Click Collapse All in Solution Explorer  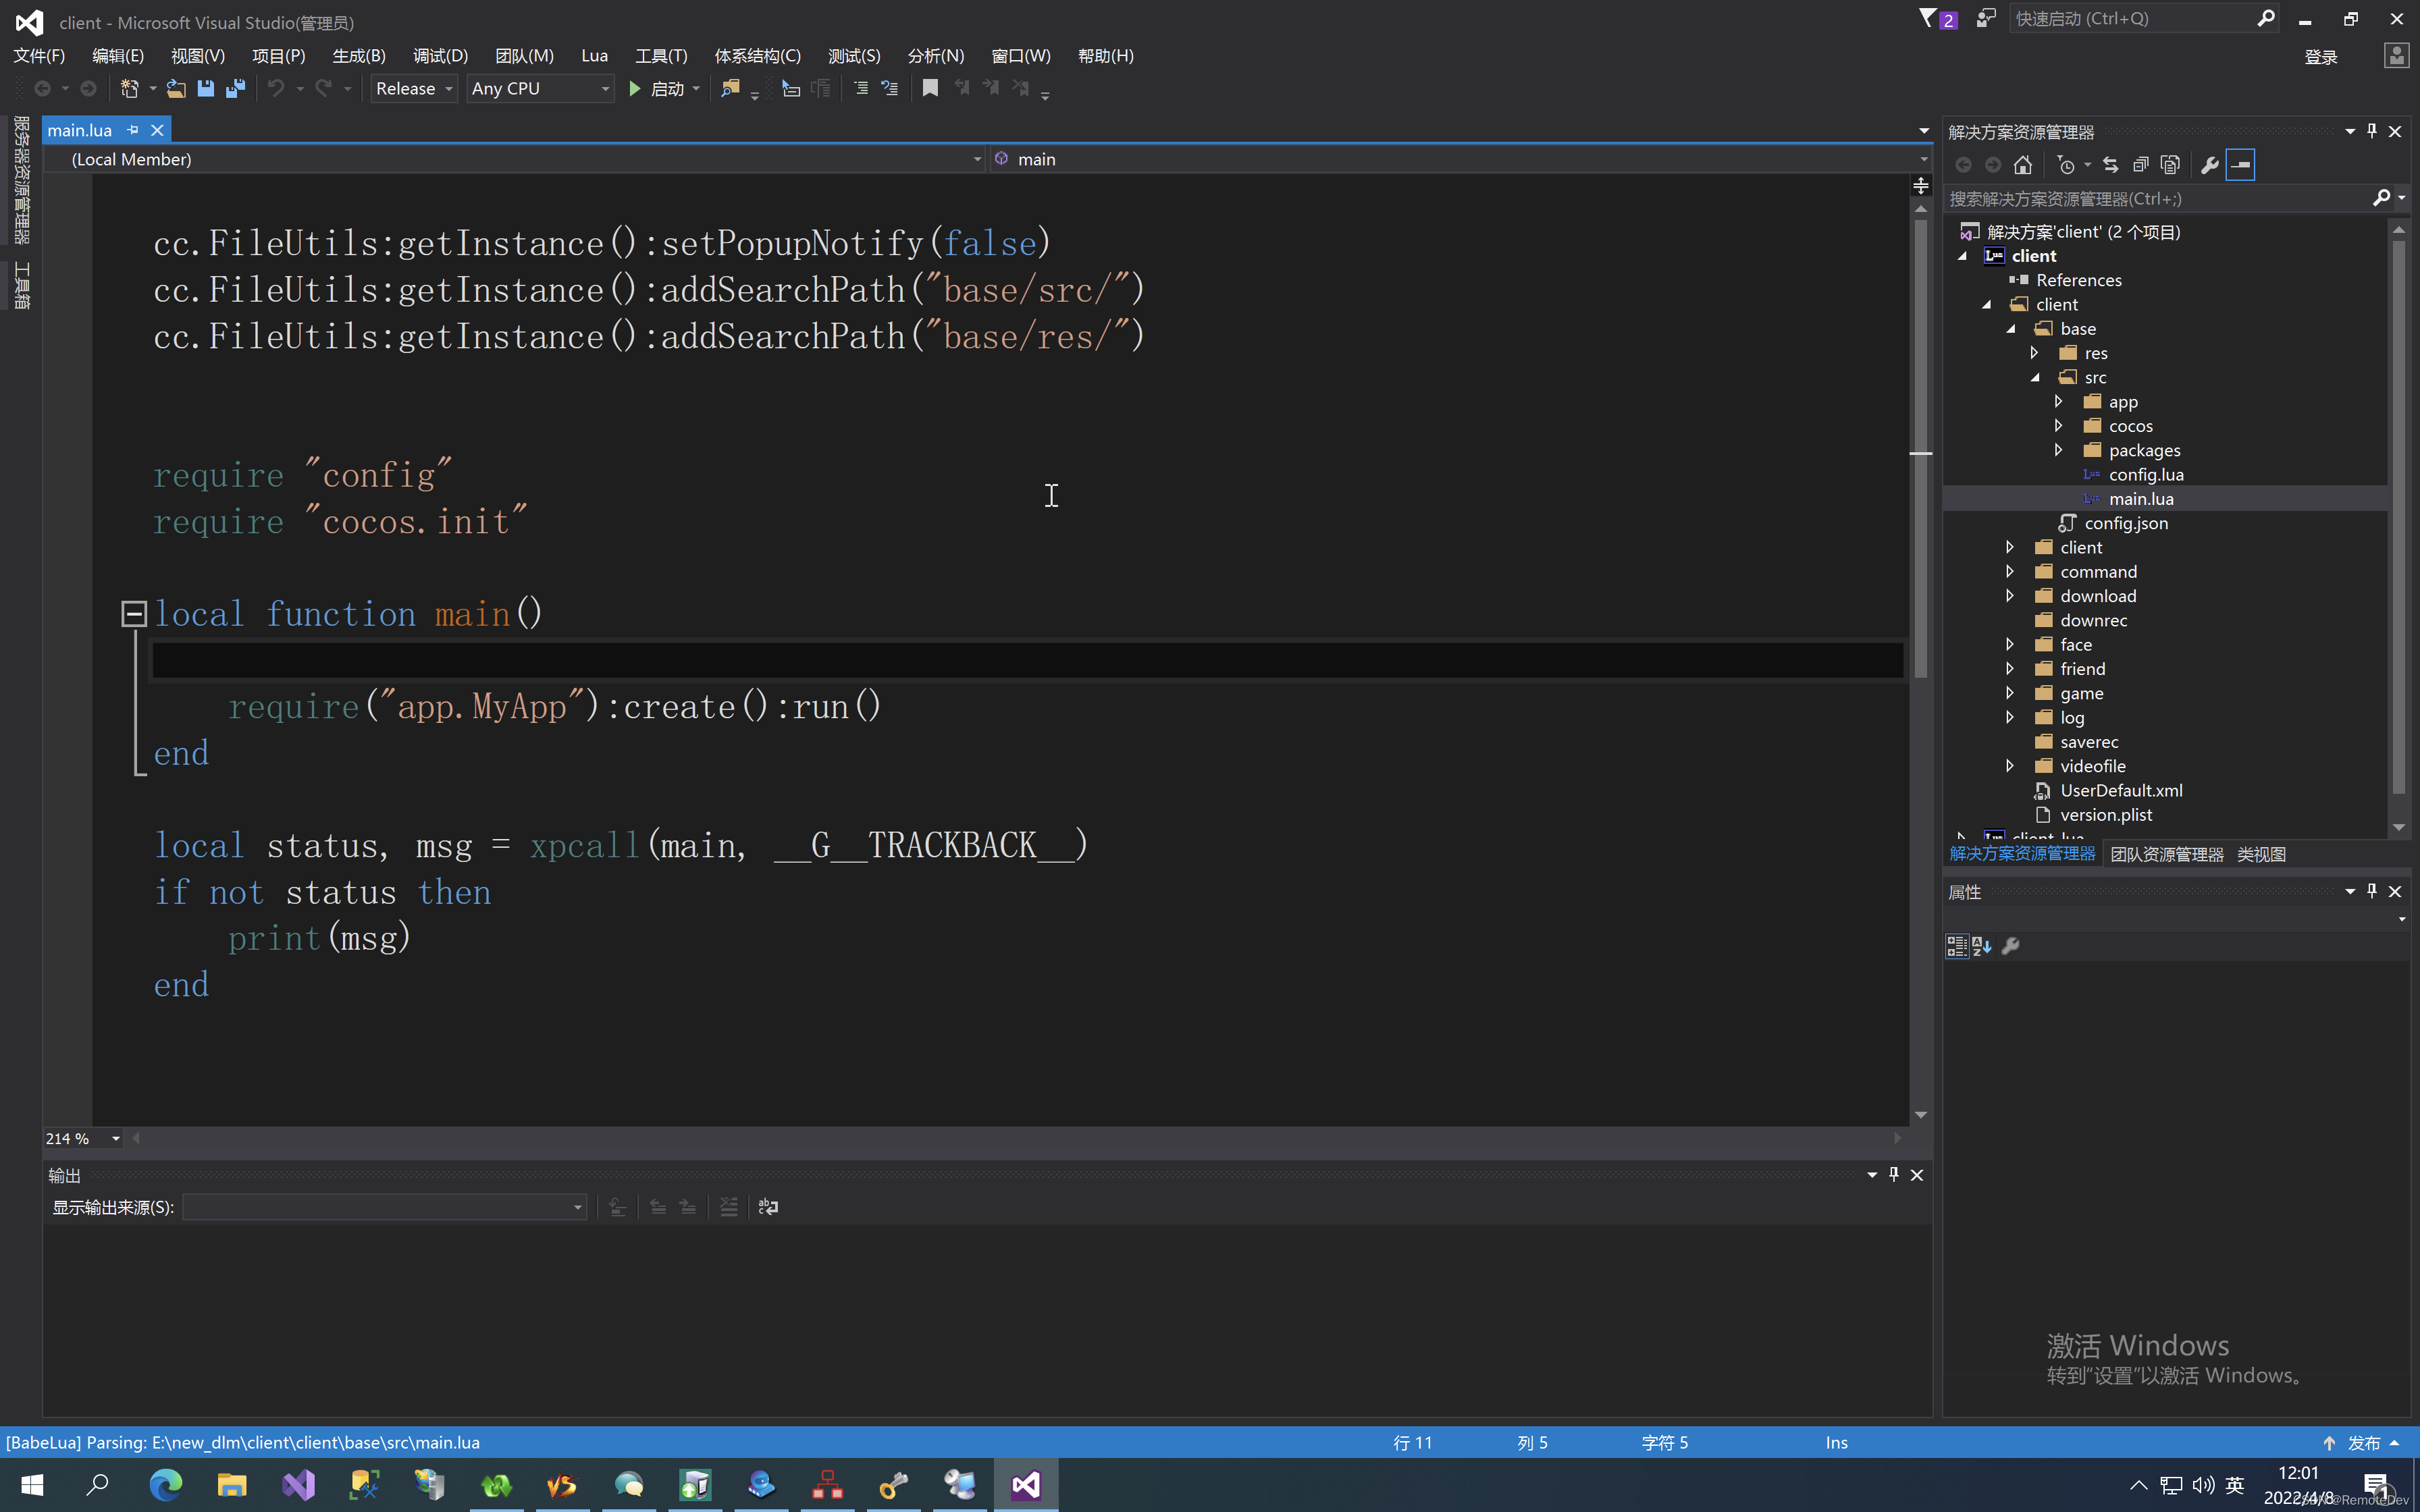[x=2140, y=165]
